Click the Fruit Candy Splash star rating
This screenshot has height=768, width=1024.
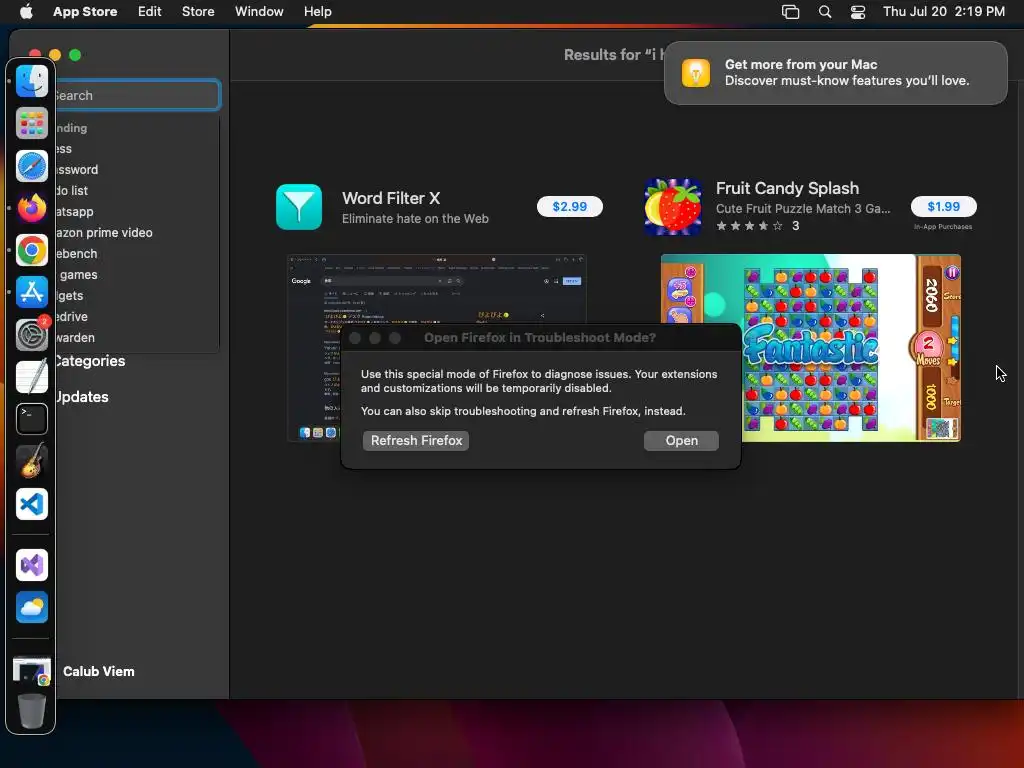click(749, 226)
